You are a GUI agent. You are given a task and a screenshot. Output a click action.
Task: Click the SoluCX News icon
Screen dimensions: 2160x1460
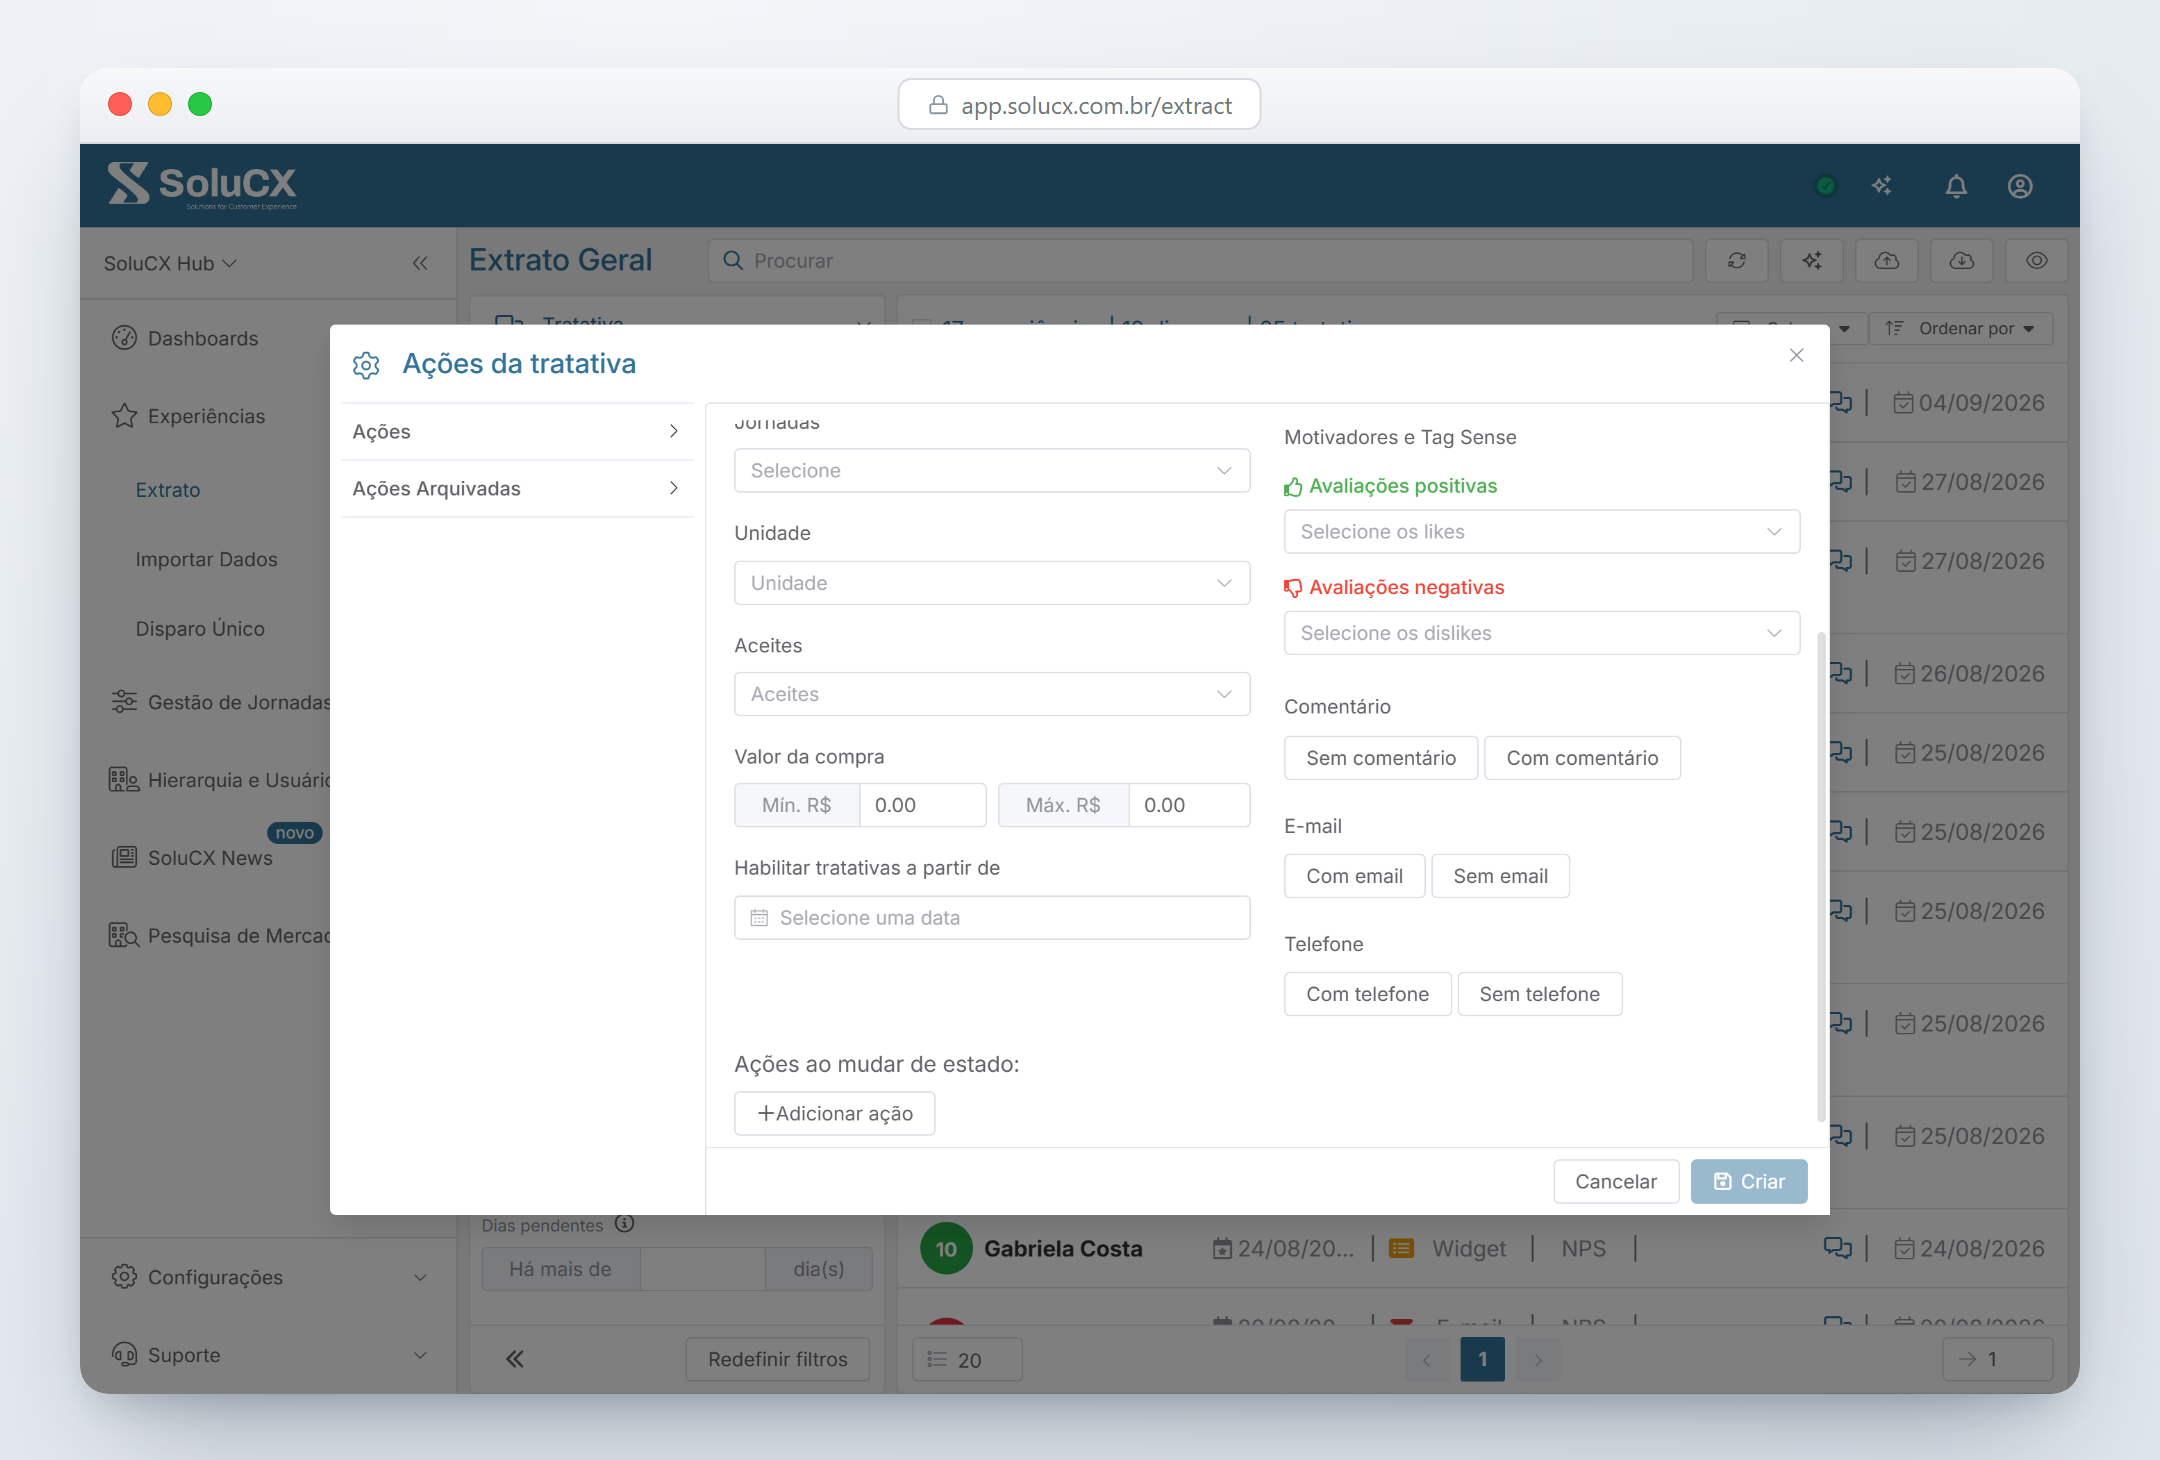pos(124,857)
